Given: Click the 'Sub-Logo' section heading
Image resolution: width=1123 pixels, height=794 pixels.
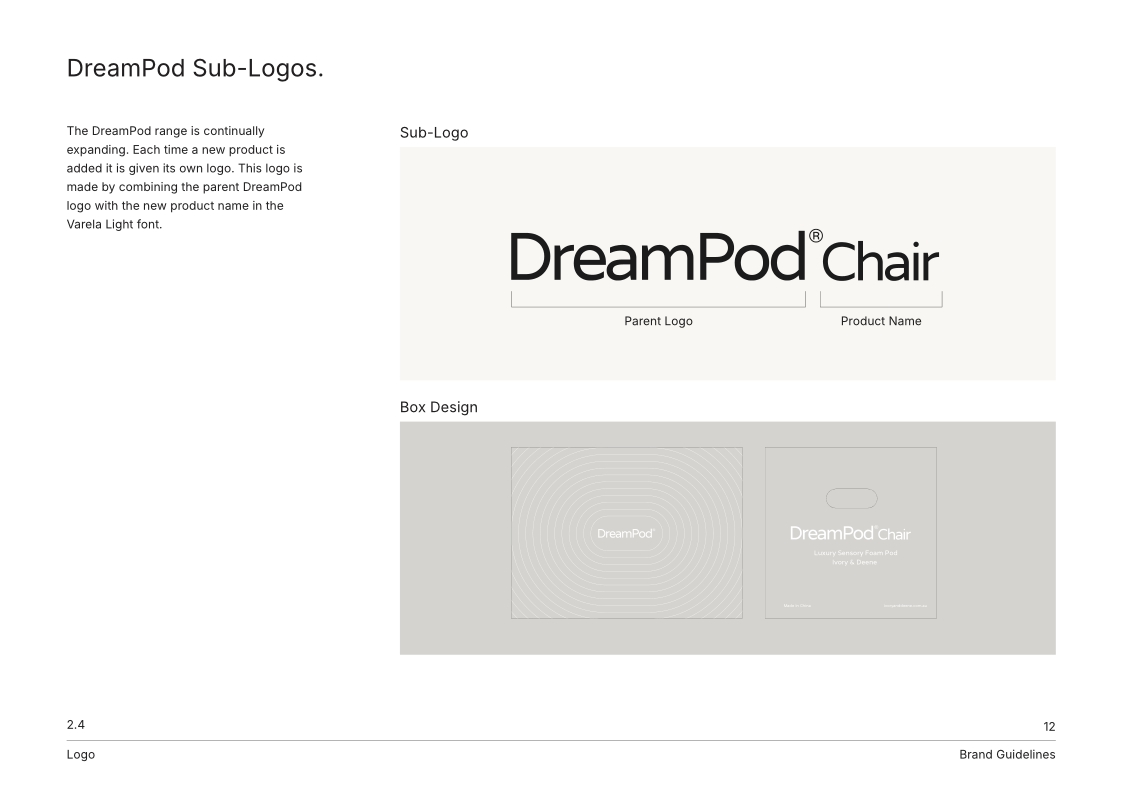Looking at the screenshot, I should (x=434, y=132).
